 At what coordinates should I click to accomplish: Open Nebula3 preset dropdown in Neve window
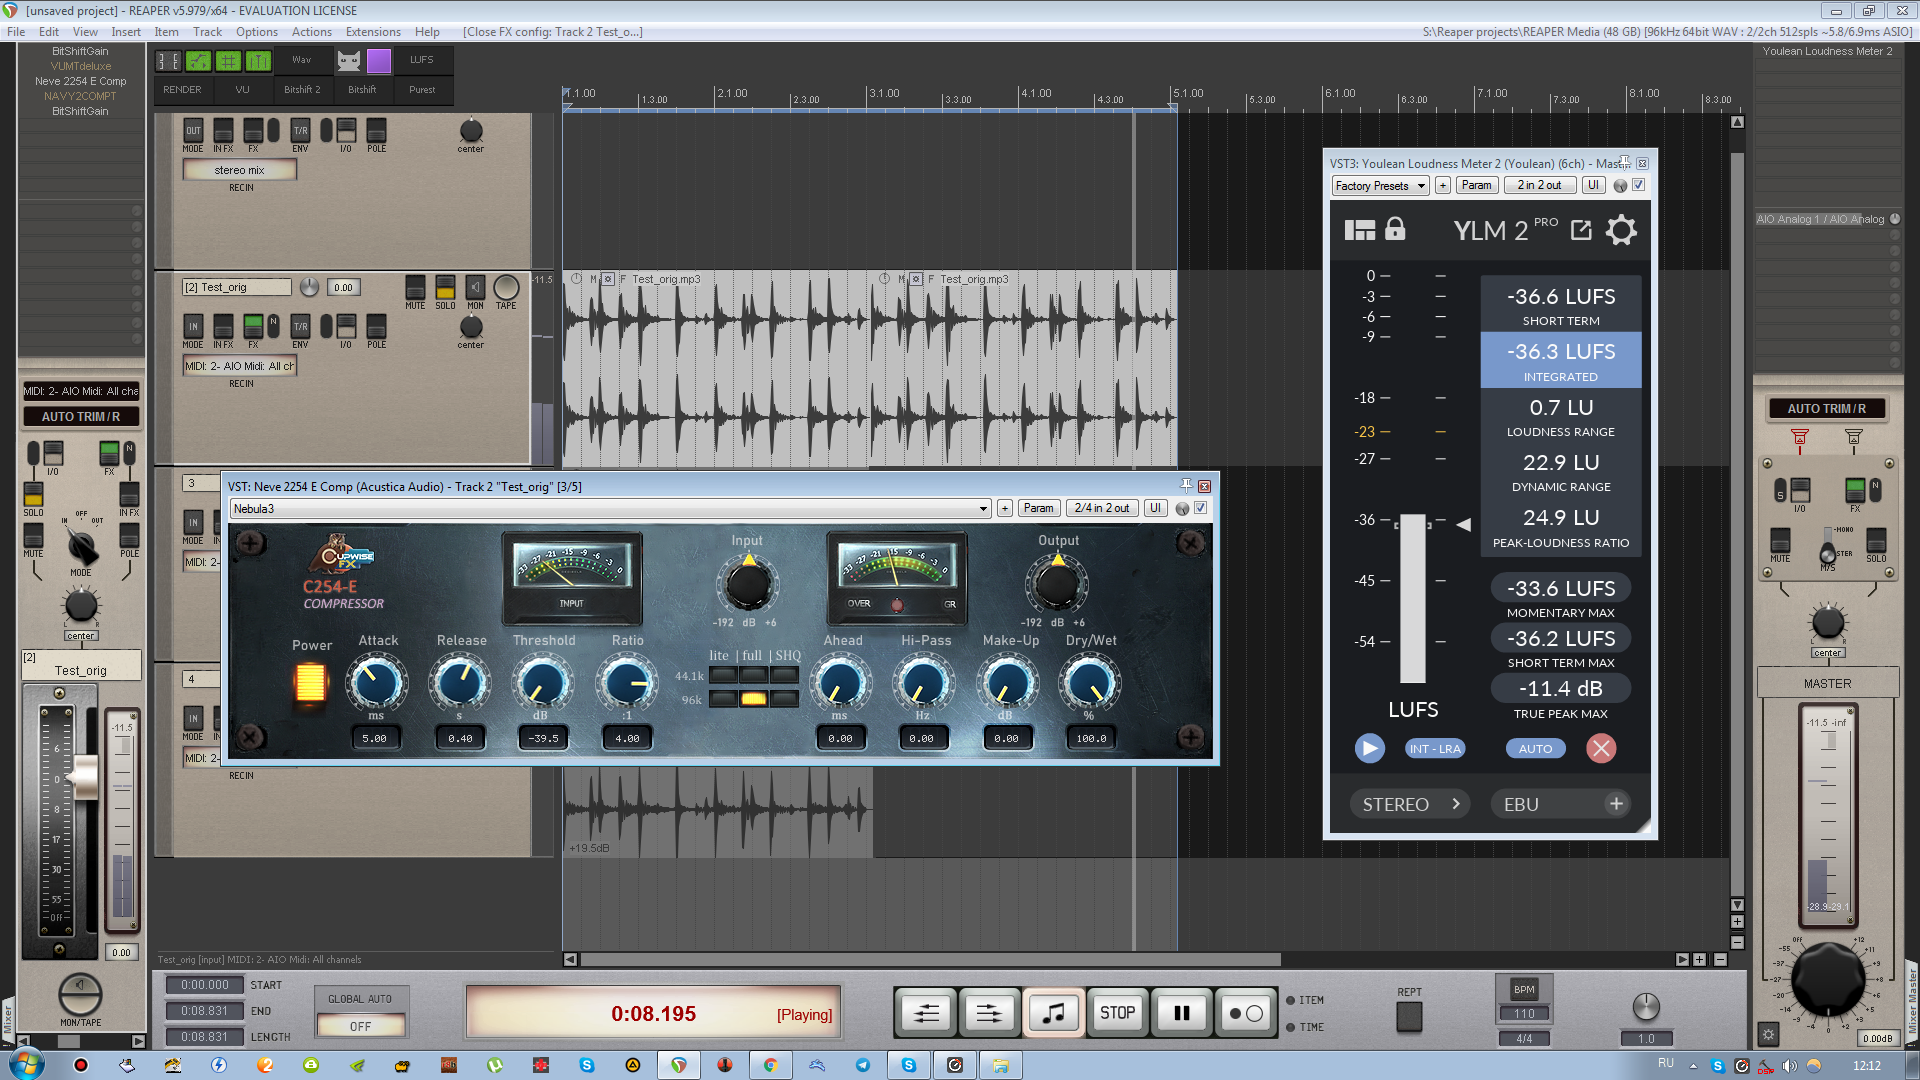coord(610,508)
